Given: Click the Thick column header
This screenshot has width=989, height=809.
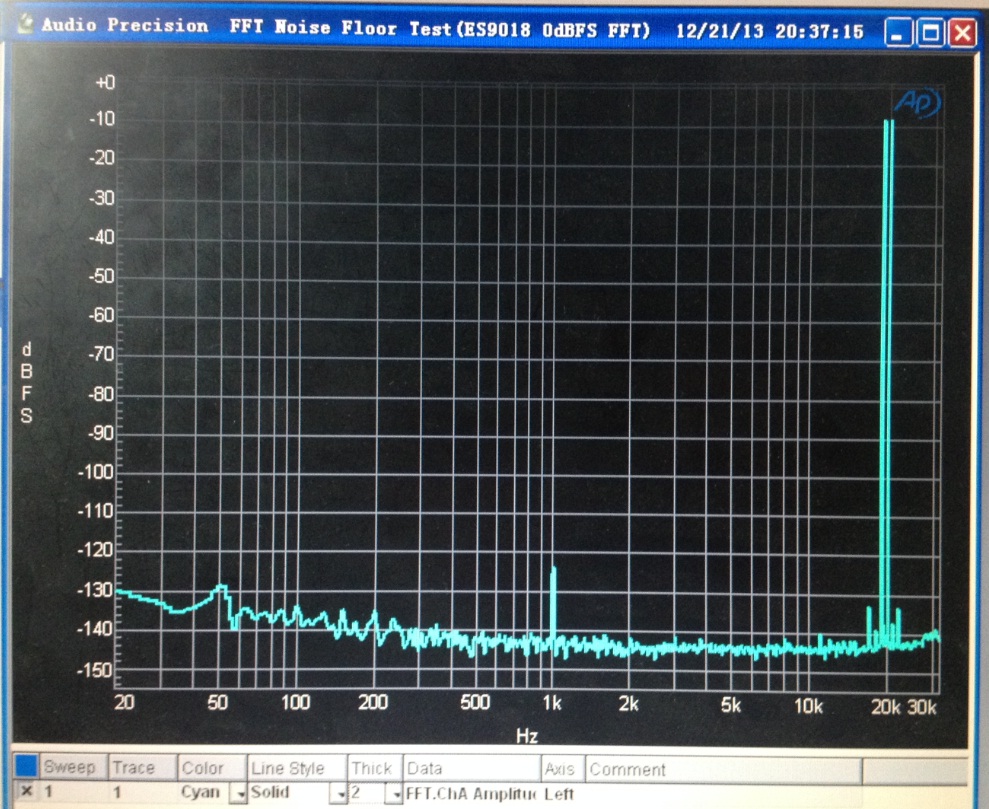Looking at the screenshot, I should click(375, 768).
